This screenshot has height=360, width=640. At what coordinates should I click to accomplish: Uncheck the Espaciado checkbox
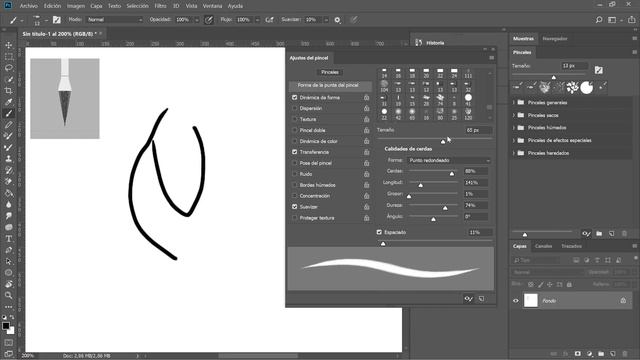point(379,232)
